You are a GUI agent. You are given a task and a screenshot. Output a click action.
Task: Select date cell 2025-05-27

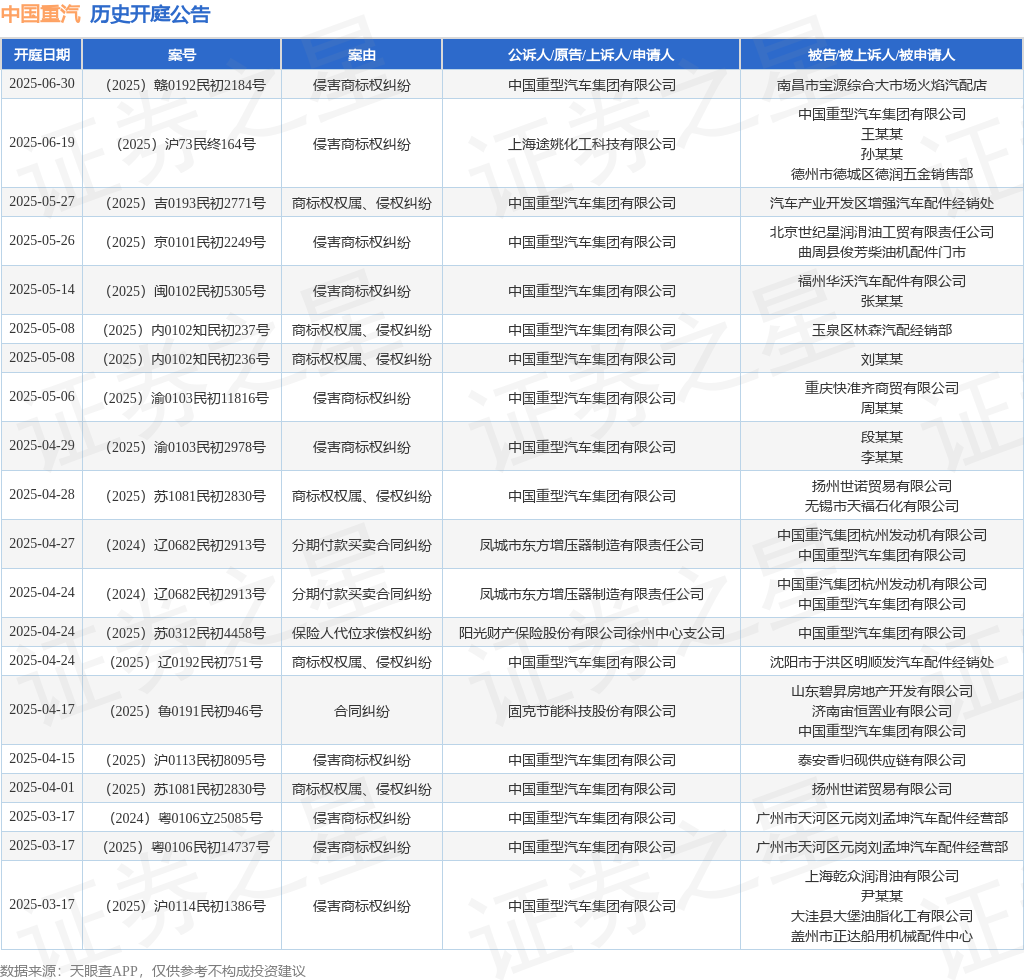42,201
